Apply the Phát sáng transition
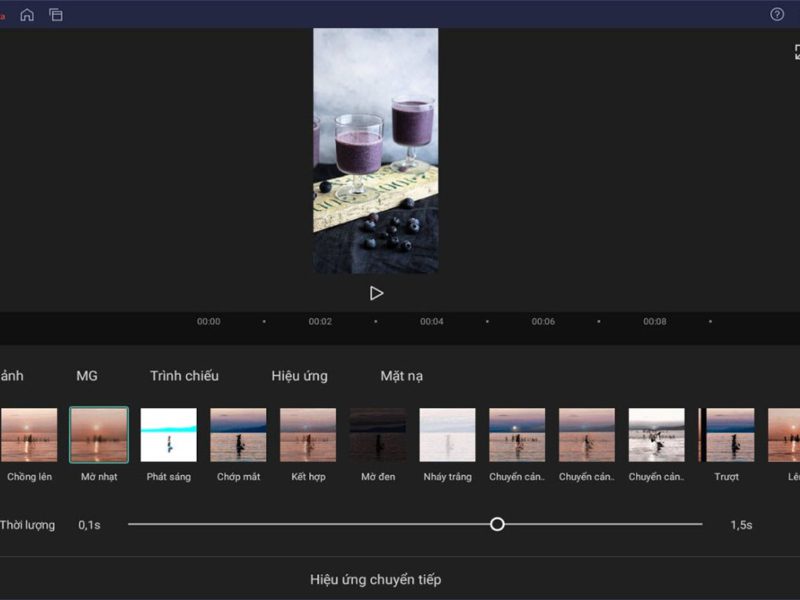Screen dimensions: 800x600 point(168,435)
